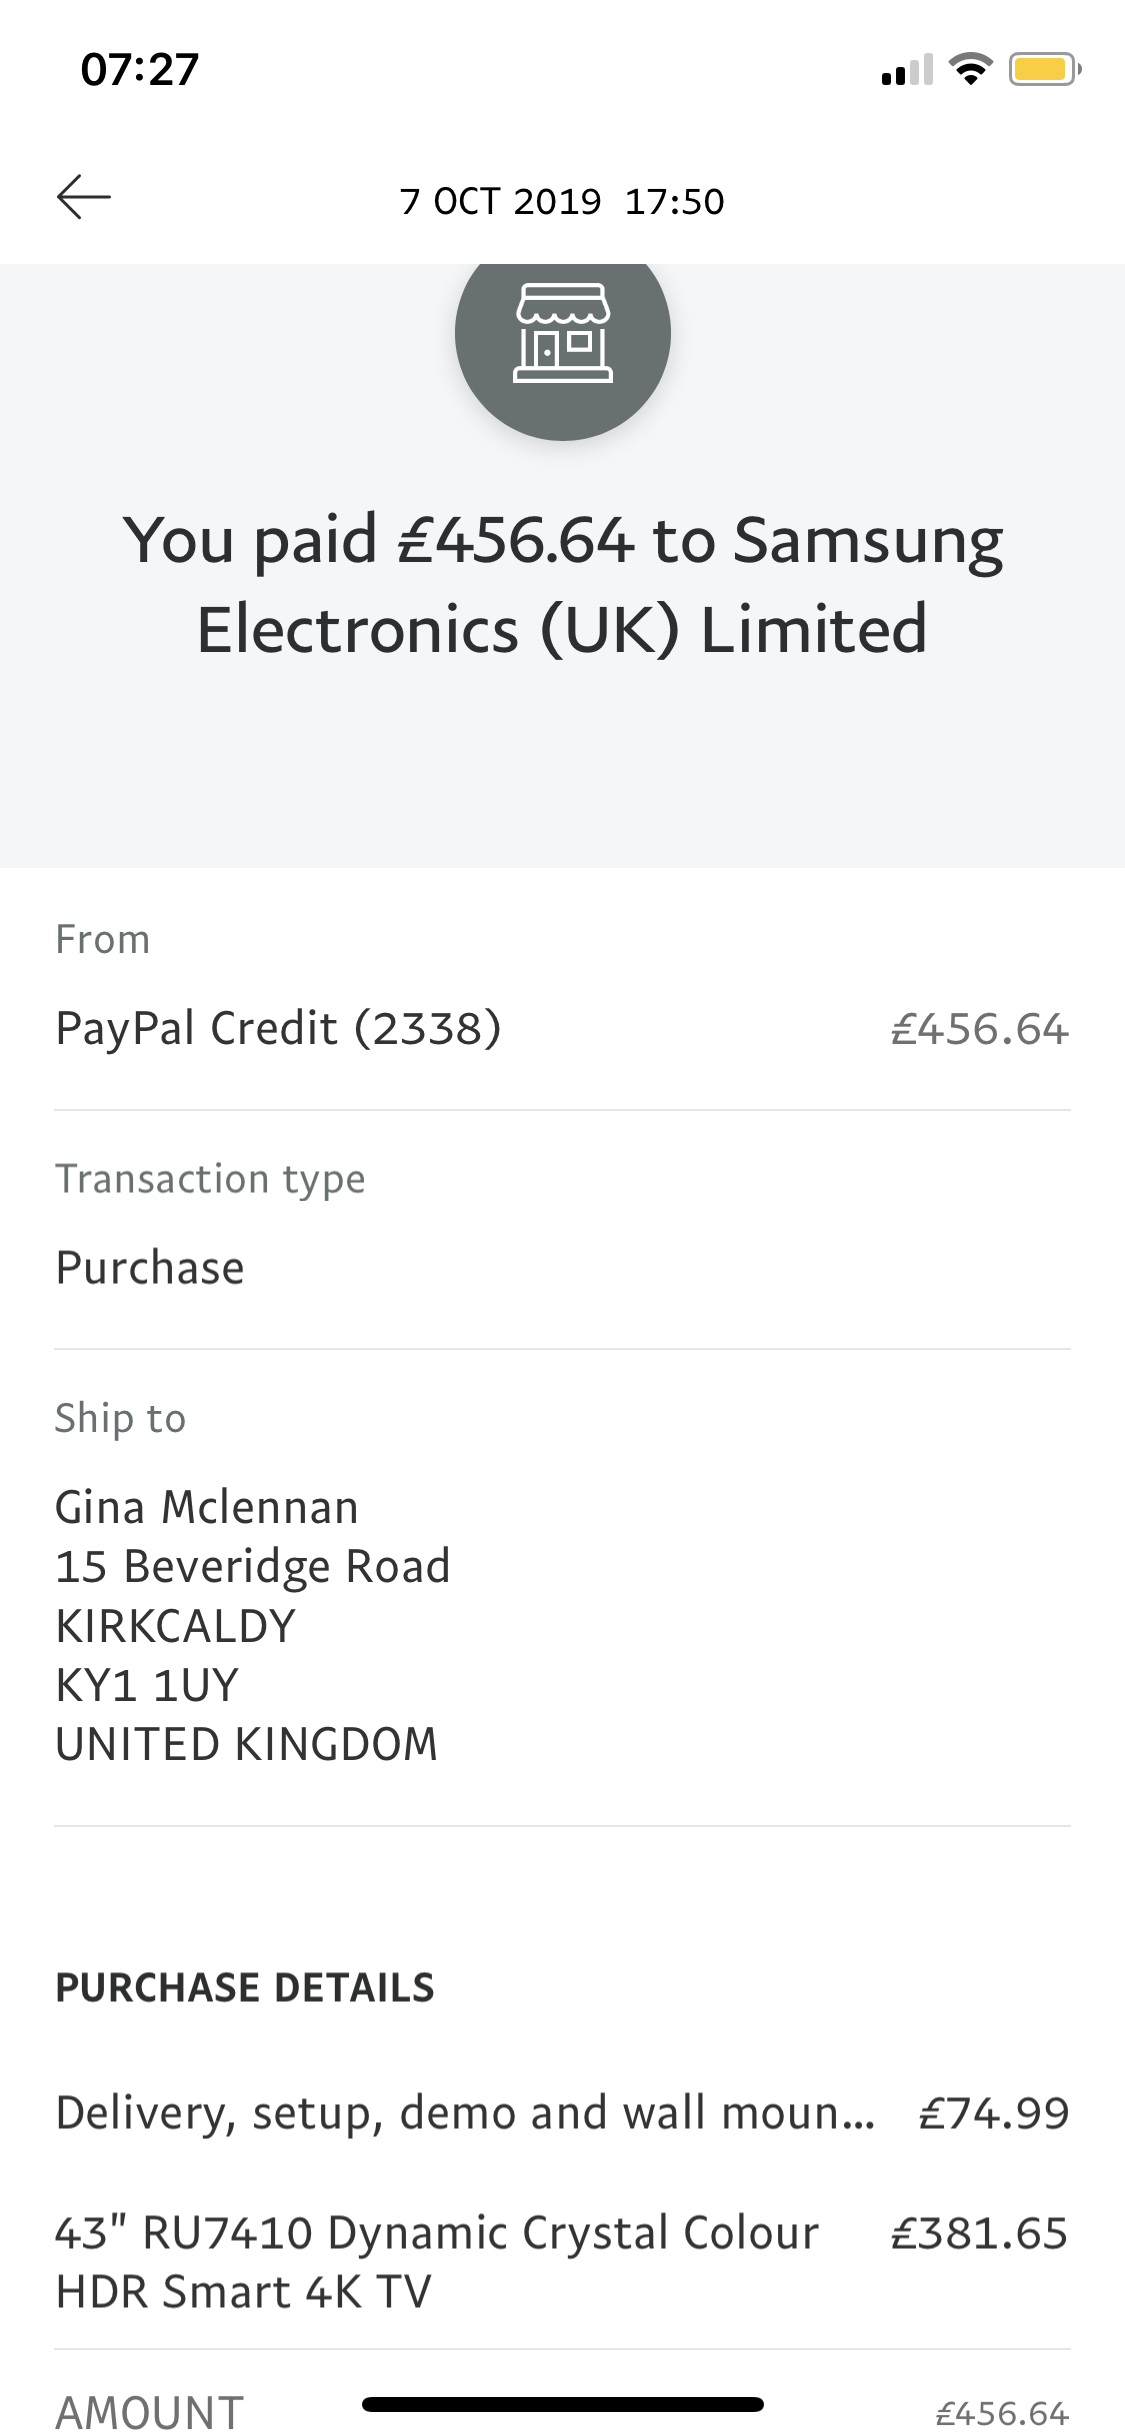Tap the £74.99 delivery price

click(x=994, y=2113)
